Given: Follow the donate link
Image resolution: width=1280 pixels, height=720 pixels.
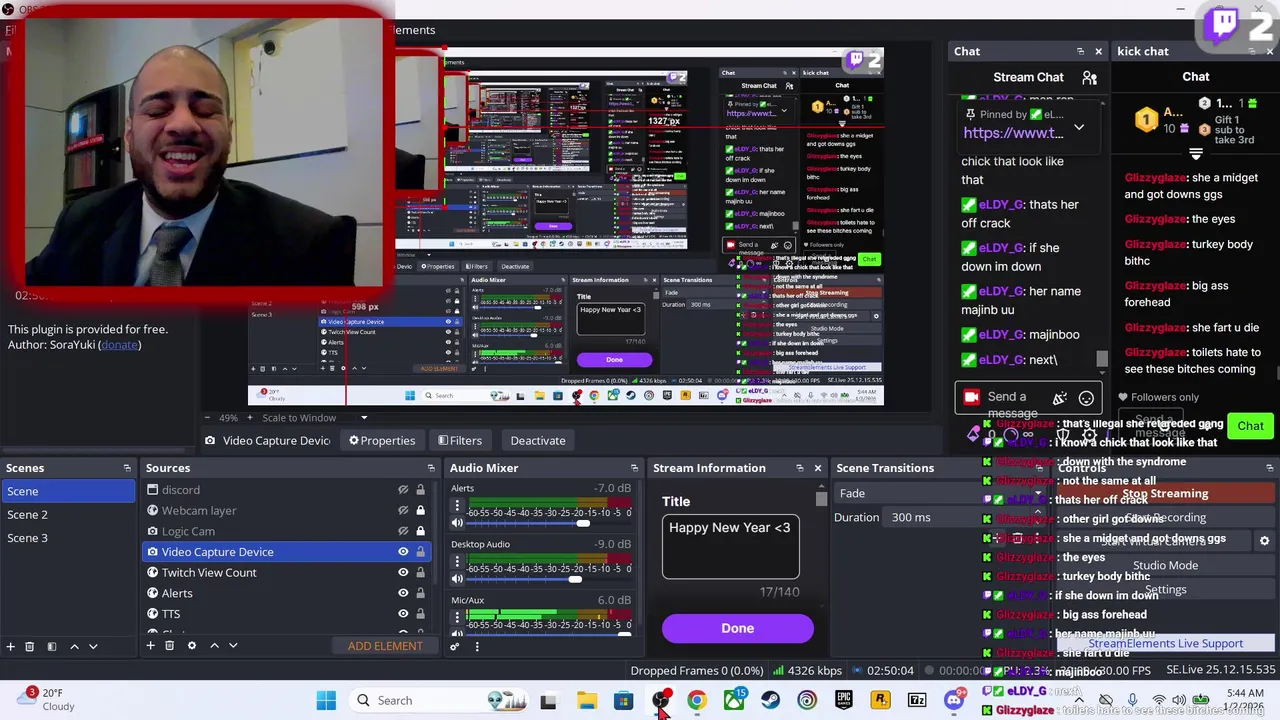Looking at the screenshot, I should coord(120,345).
